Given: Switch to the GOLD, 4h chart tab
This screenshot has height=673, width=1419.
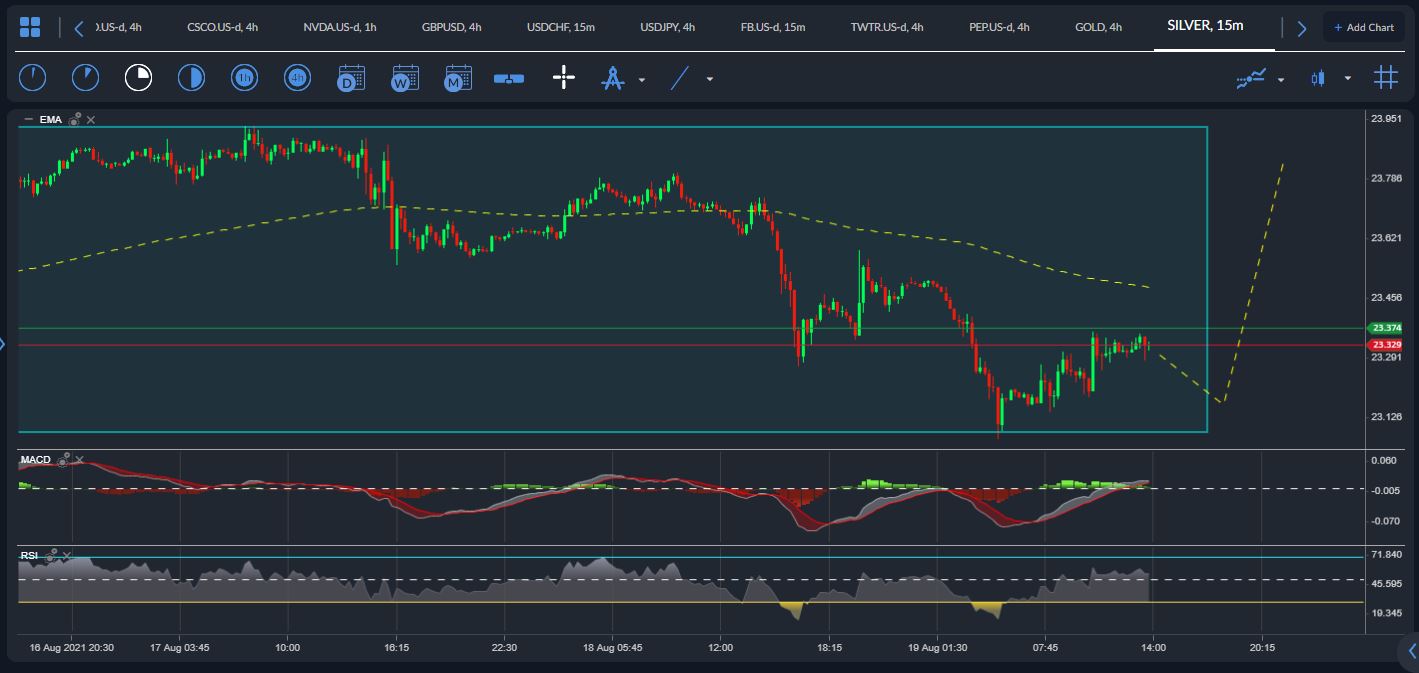Looking at the screenshot, I should [1097, 27].
